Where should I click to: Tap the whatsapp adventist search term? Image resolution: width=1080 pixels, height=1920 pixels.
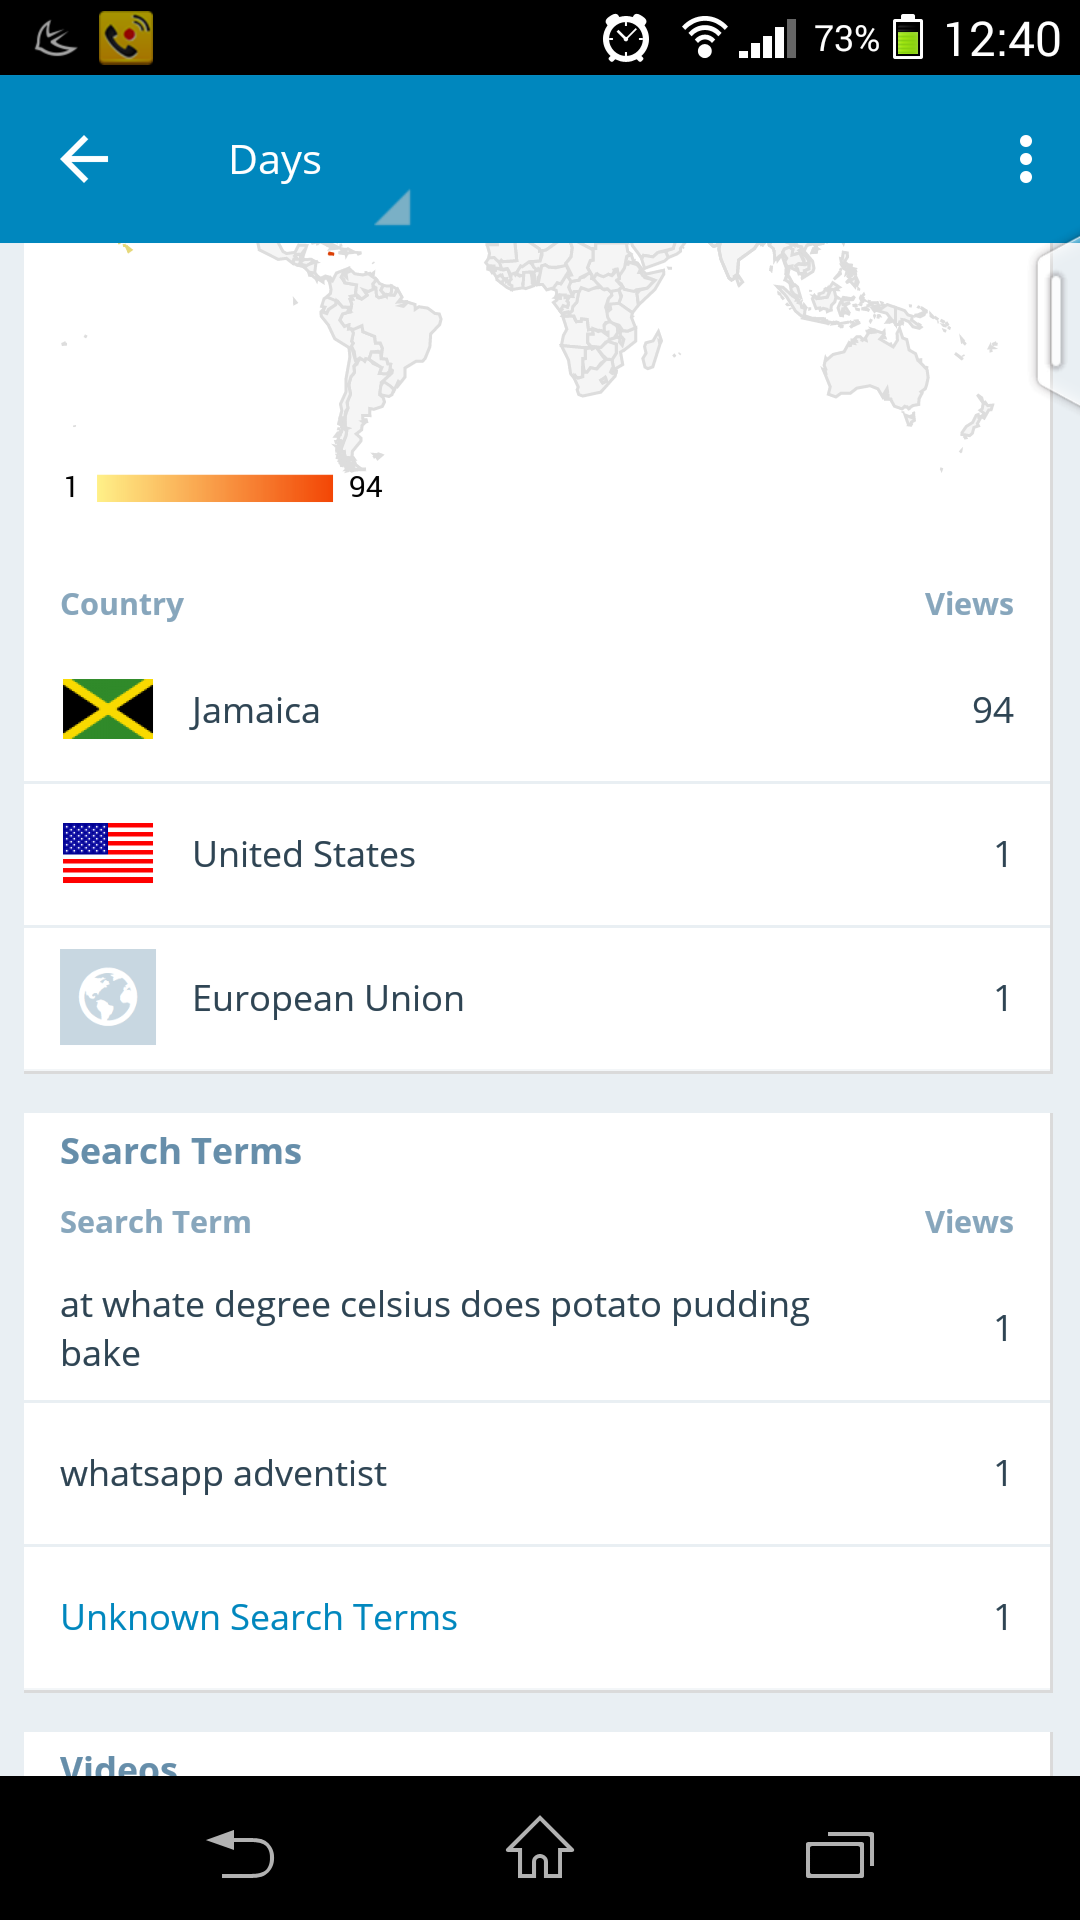coord(224,1474)
